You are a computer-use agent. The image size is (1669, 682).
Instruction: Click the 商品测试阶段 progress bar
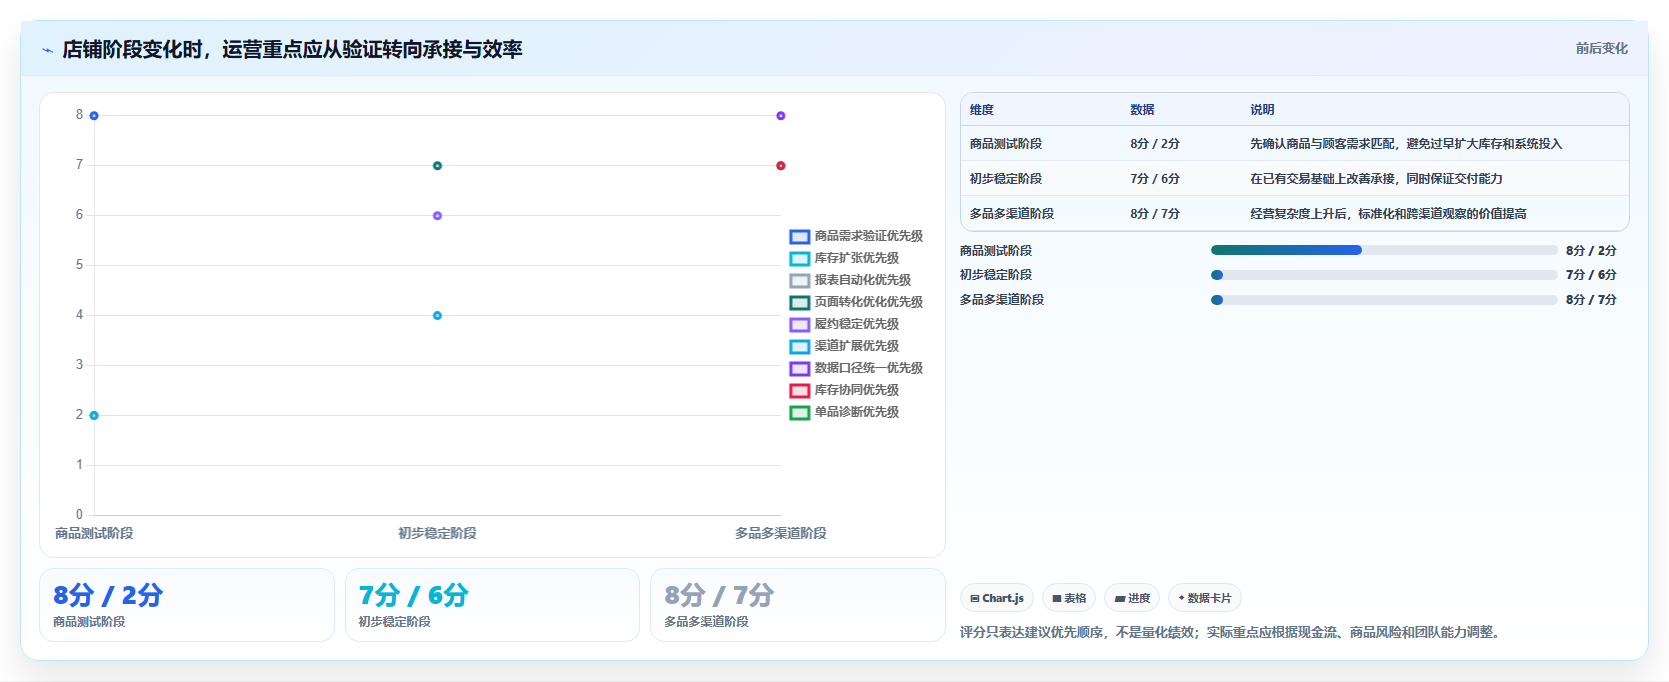pyautogui.click(x=1384, y=250)
